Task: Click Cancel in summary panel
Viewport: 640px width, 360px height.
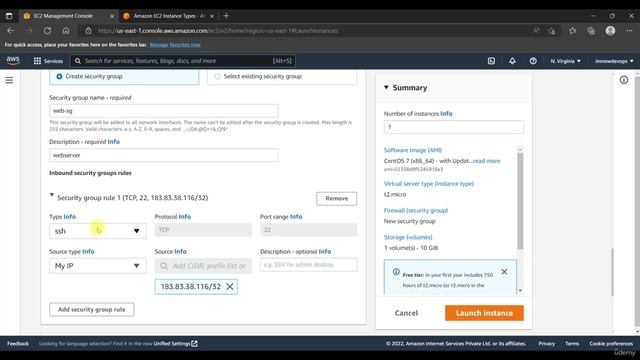Action: point(406,313)
